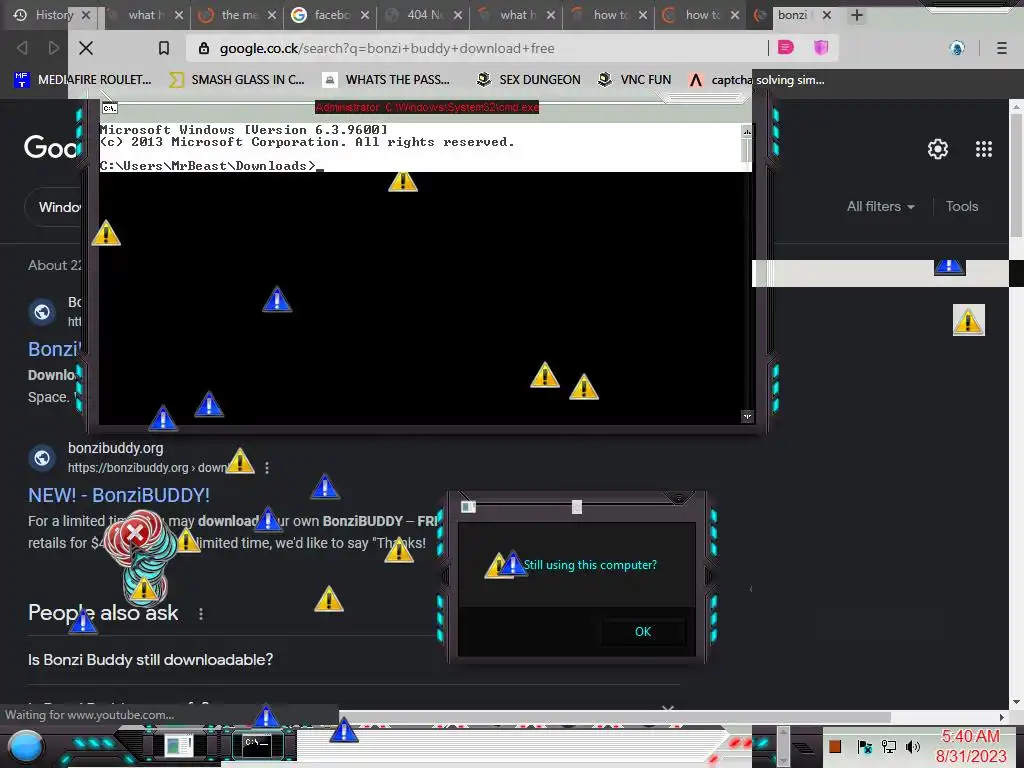Open the SMASH GLASS IN C... bookmark
The height and width of the screenshot is (768, 1024).
coord(236,80)
